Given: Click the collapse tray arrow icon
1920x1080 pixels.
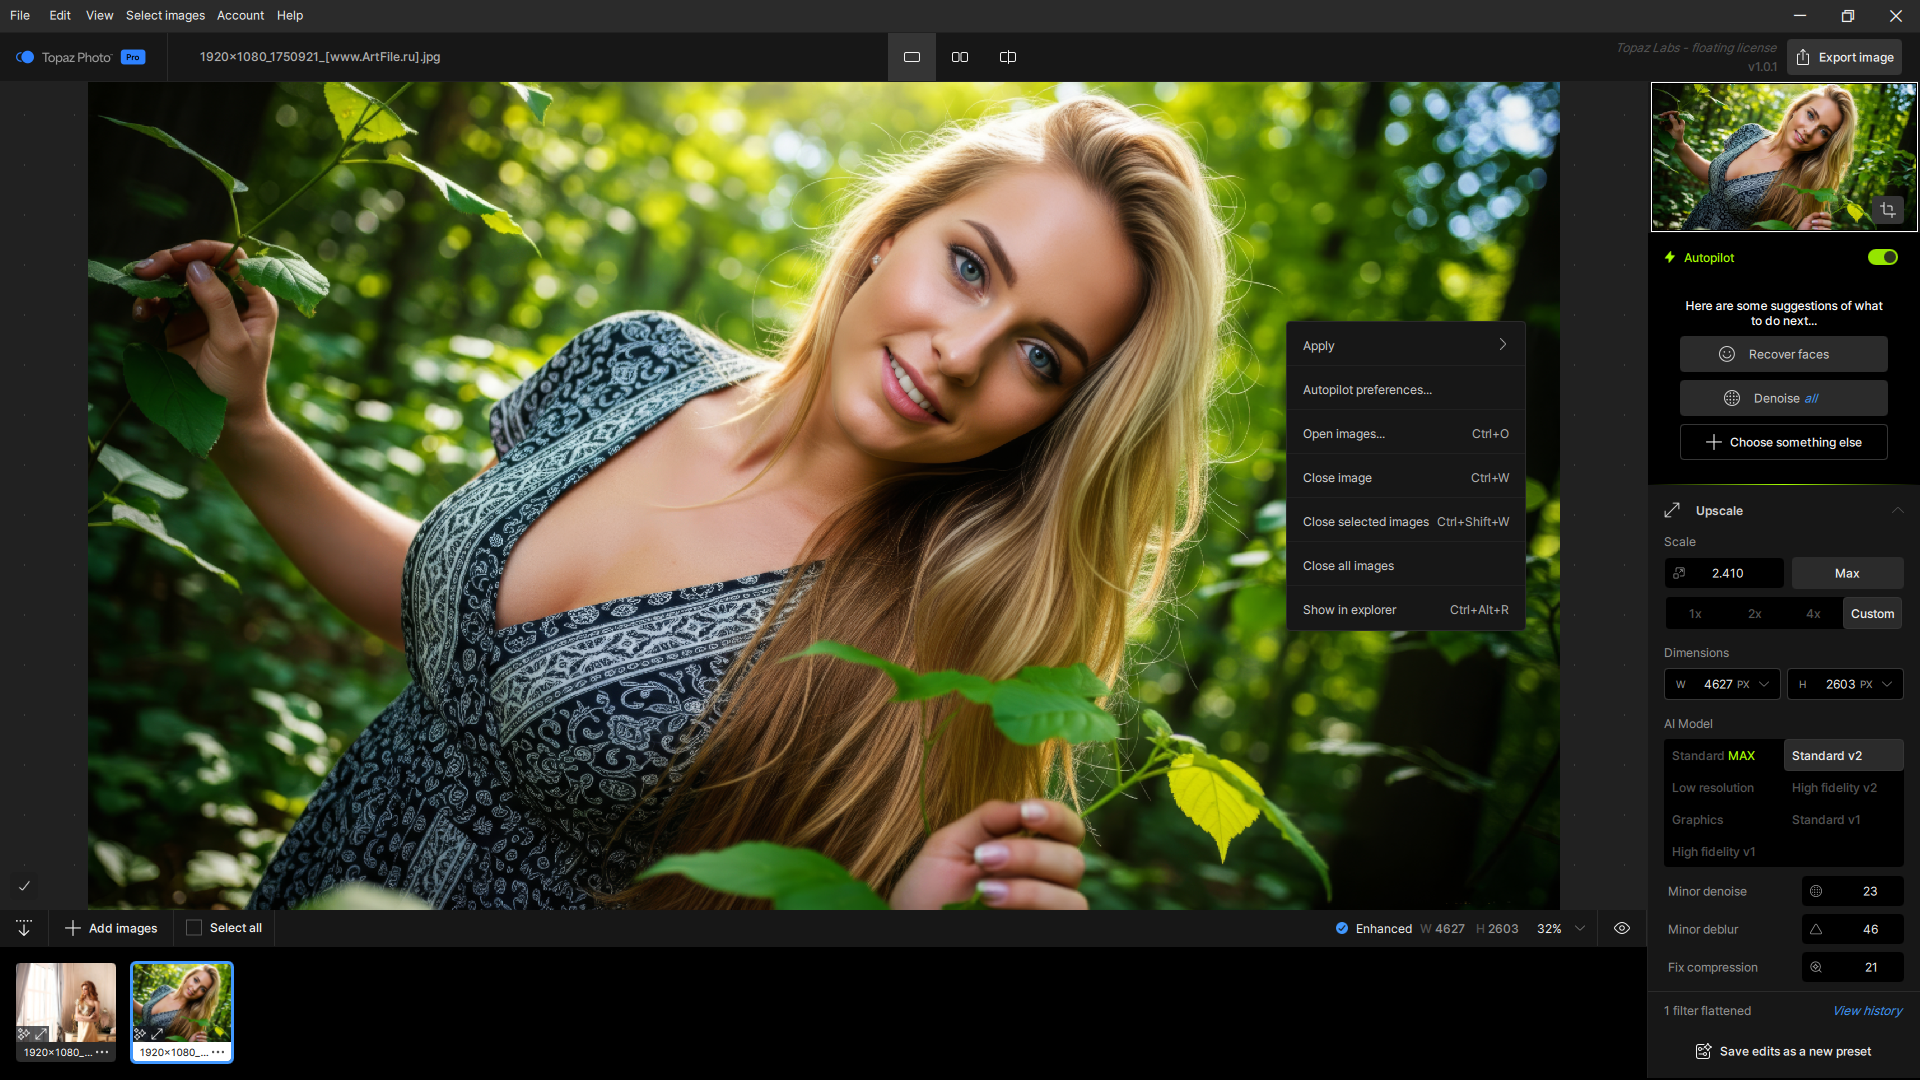Looking at the screenshot, I should pyautogui.click(x=24, y=928).
